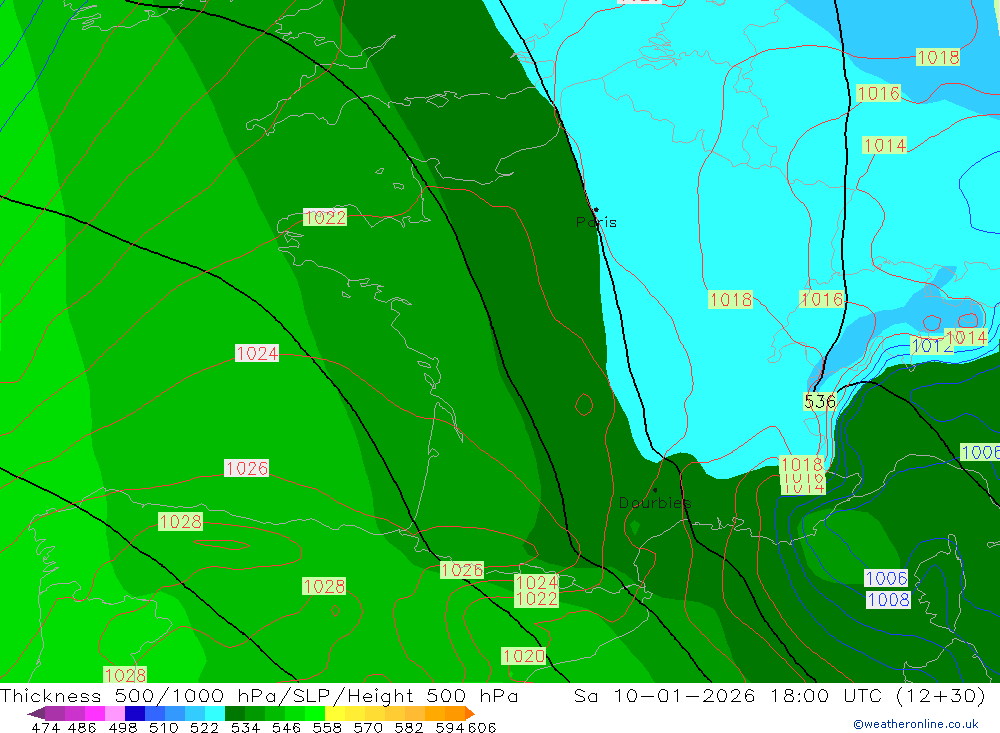This screenshot has width=1000, height=733.
Task: Click the light pink legend swatch above 498
Action: (115, 713)
